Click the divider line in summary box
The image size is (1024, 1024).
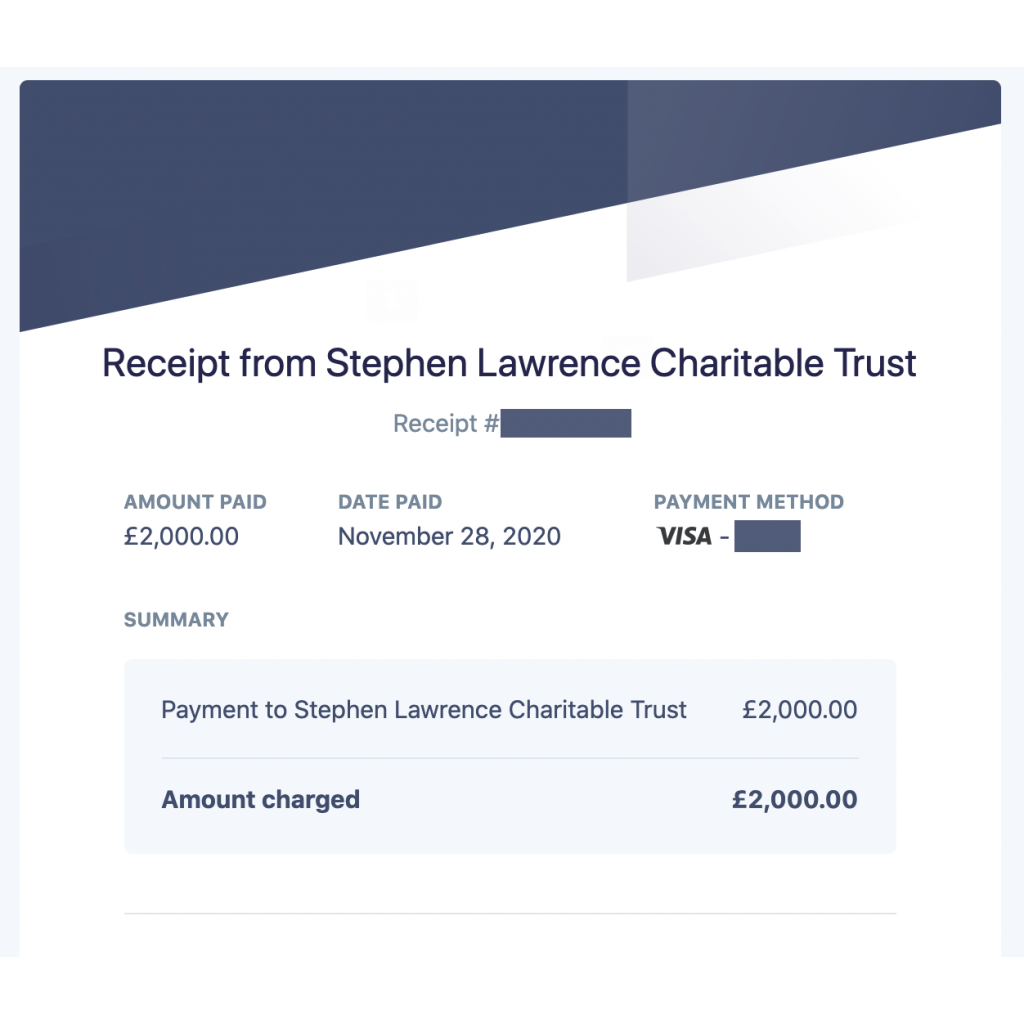[x=509, y=758]
